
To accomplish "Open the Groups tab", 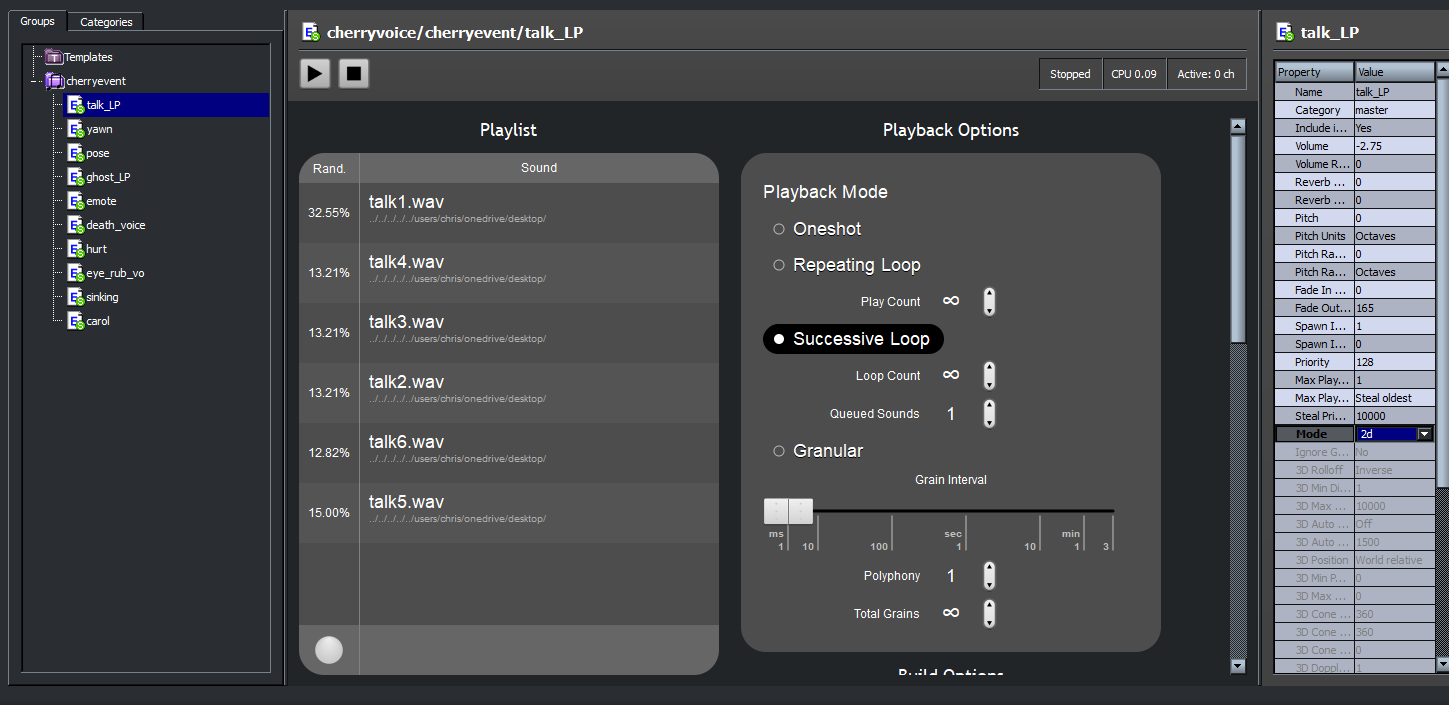I will 38,21.
